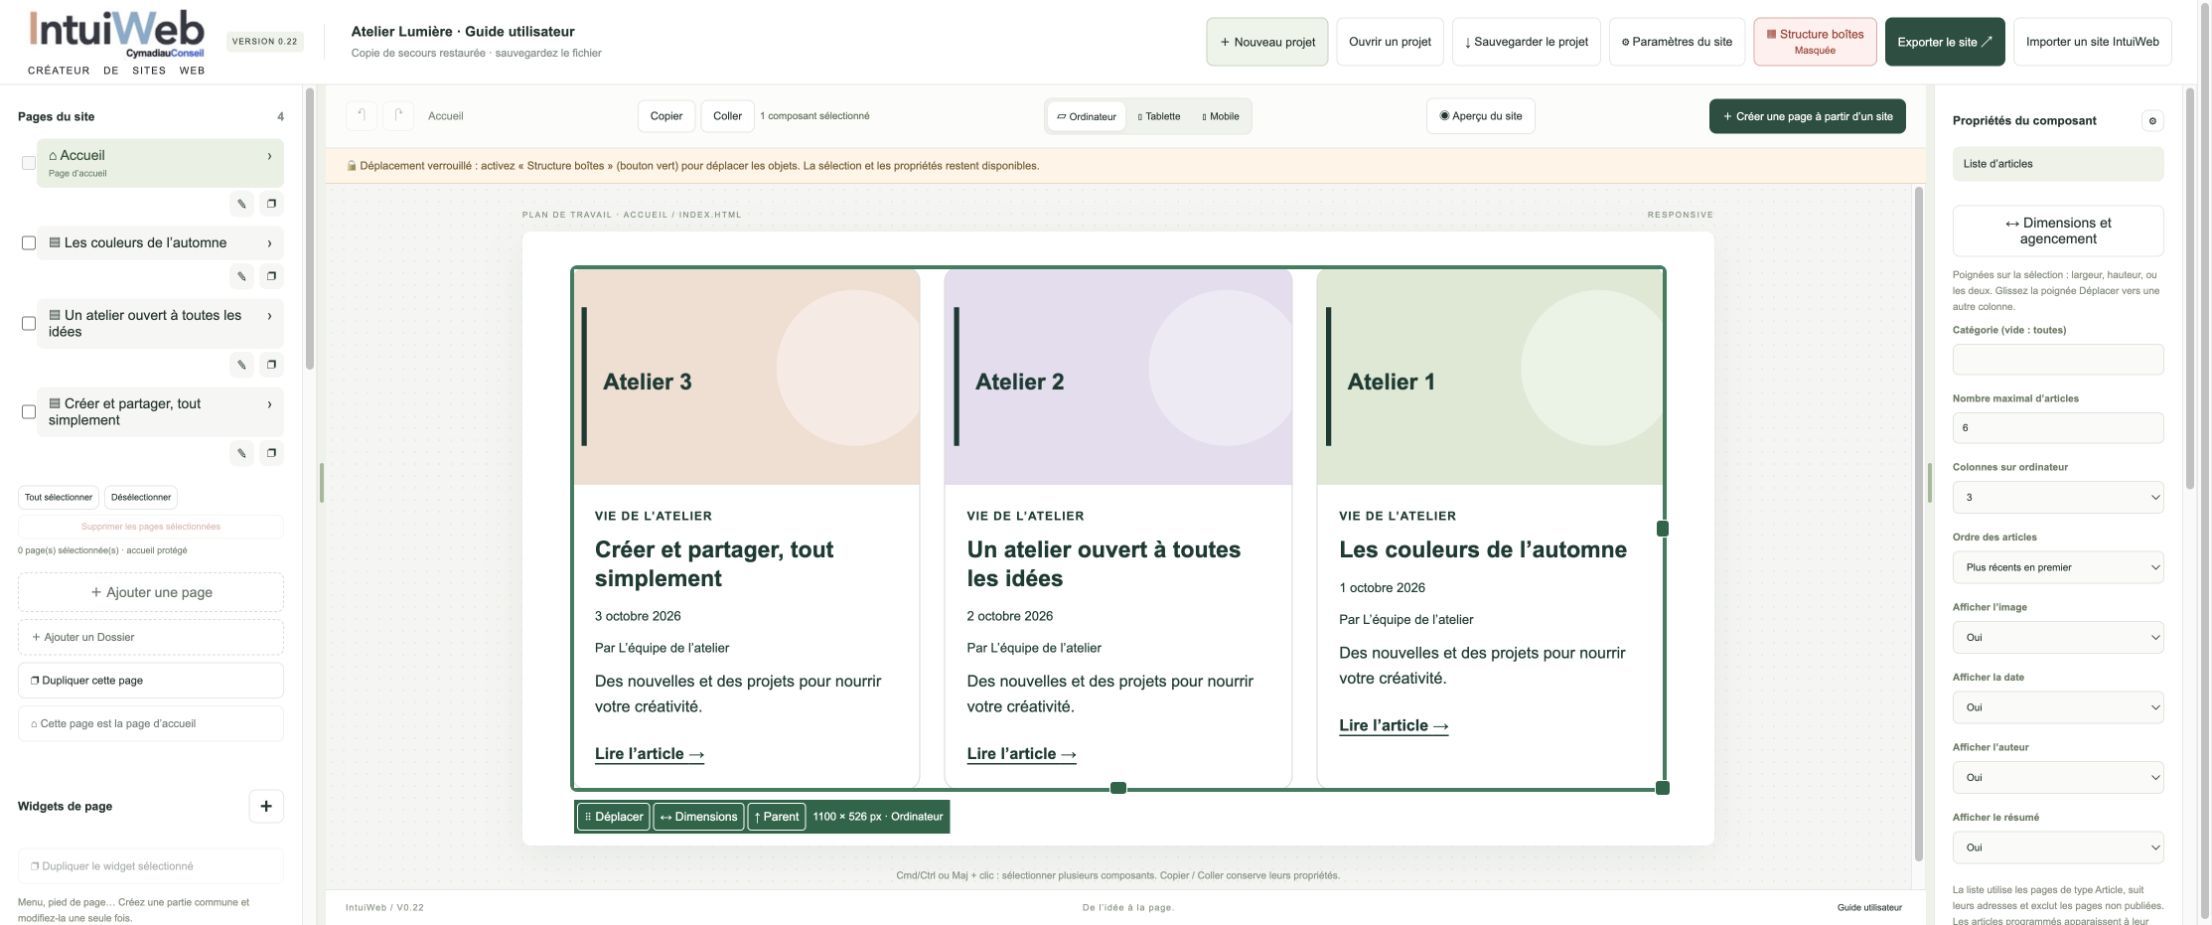Duplicate Les couleurs de l'automne via its copy icon
Screen dimensions: 2212x925
271,276
